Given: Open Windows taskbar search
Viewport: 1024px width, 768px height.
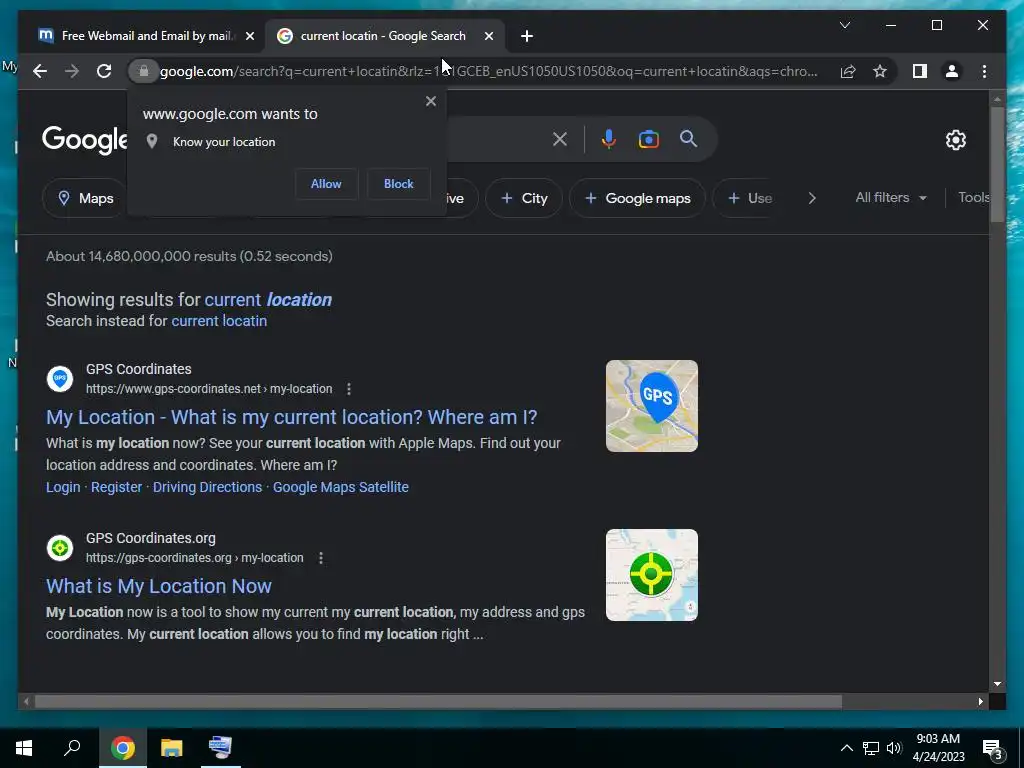Looking at the screenshot, I should tap(72, 748).
